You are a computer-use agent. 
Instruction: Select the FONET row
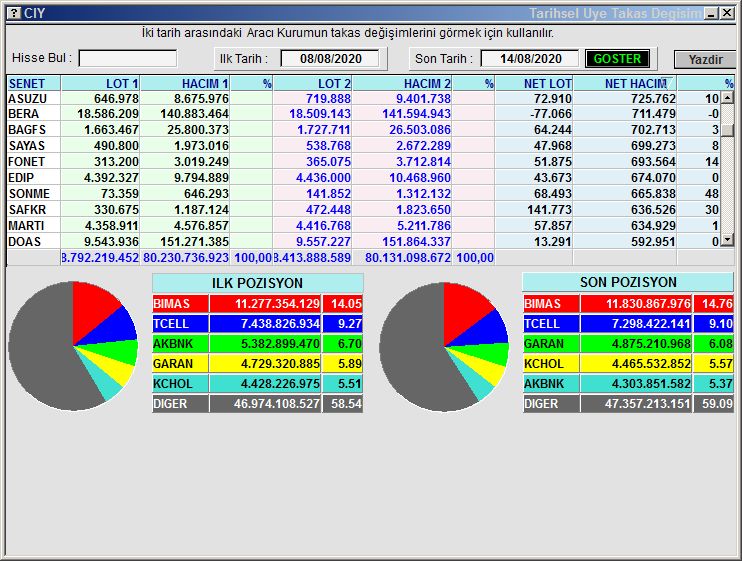[363, 162]
